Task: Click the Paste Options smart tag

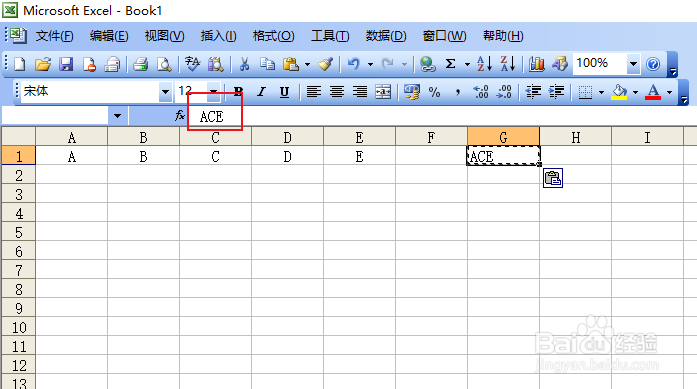Action: [x=553, y=178]
